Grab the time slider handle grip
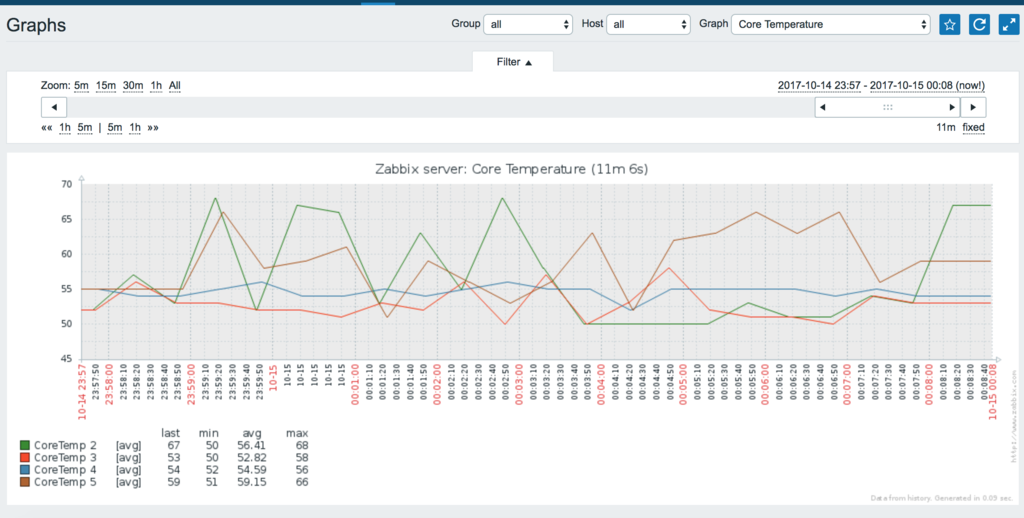Image resolution: width=1024 pixels, height=518 pixels. pos(888,107)
